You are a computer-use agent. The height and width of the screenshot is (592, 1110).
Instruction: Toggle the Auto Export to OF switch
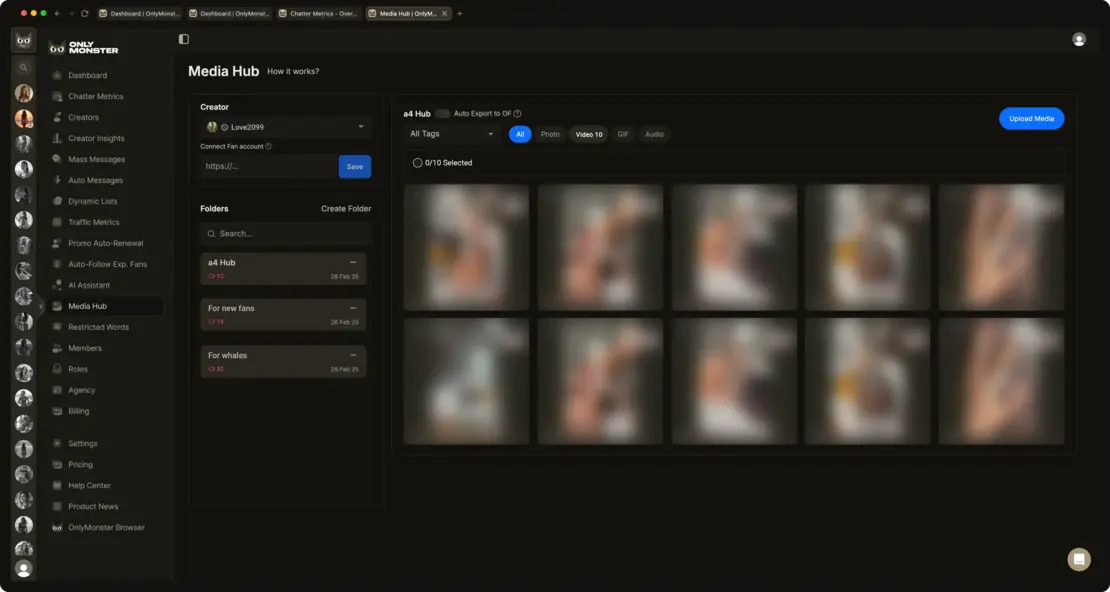442,113
